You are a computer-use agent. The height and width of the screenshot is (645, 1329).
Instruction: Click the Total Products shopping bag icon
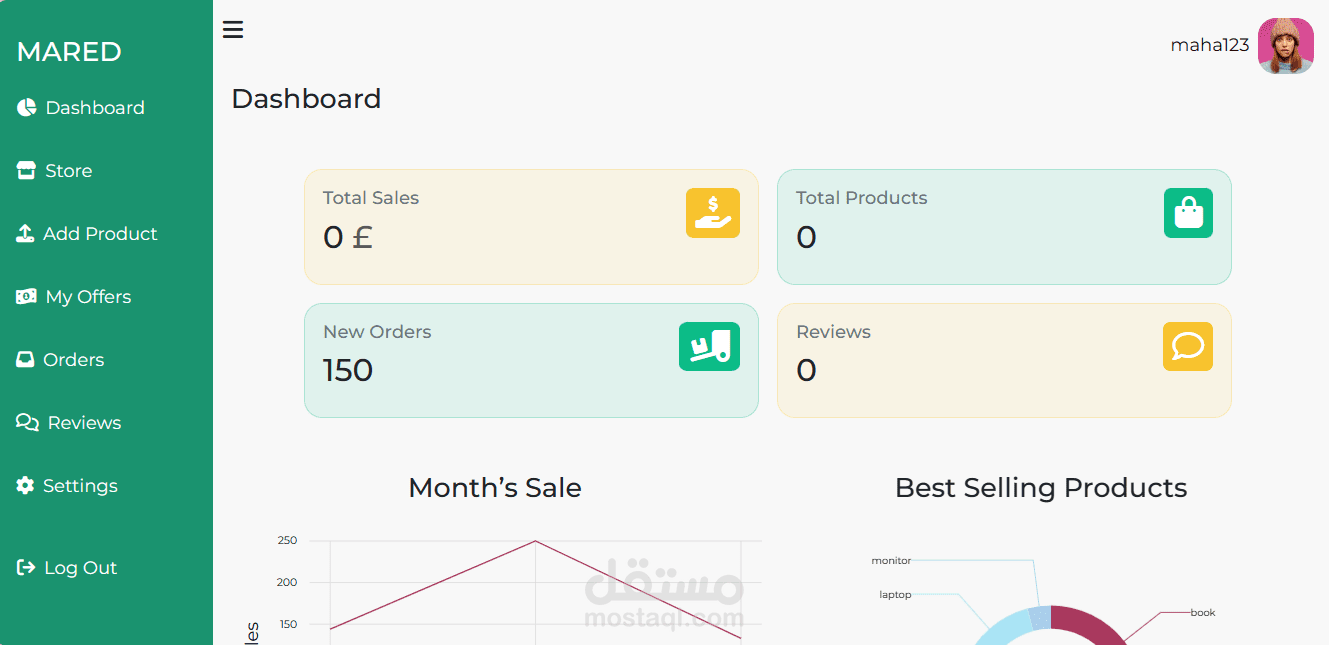coord(1188,213)
